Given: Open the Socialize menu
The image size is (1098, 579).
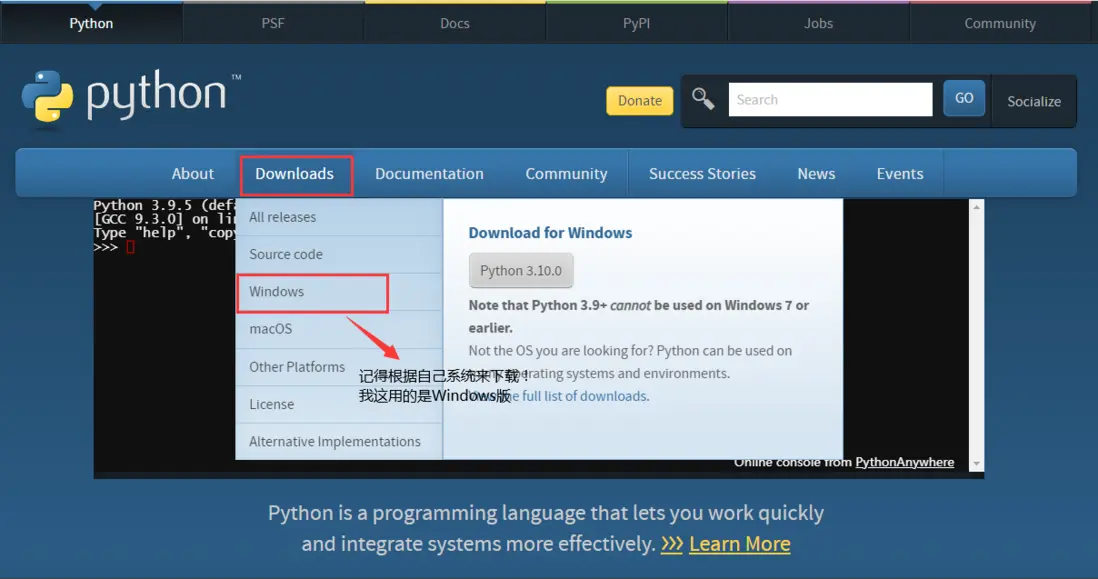Looking at the screenshot, I should 1034,102.
